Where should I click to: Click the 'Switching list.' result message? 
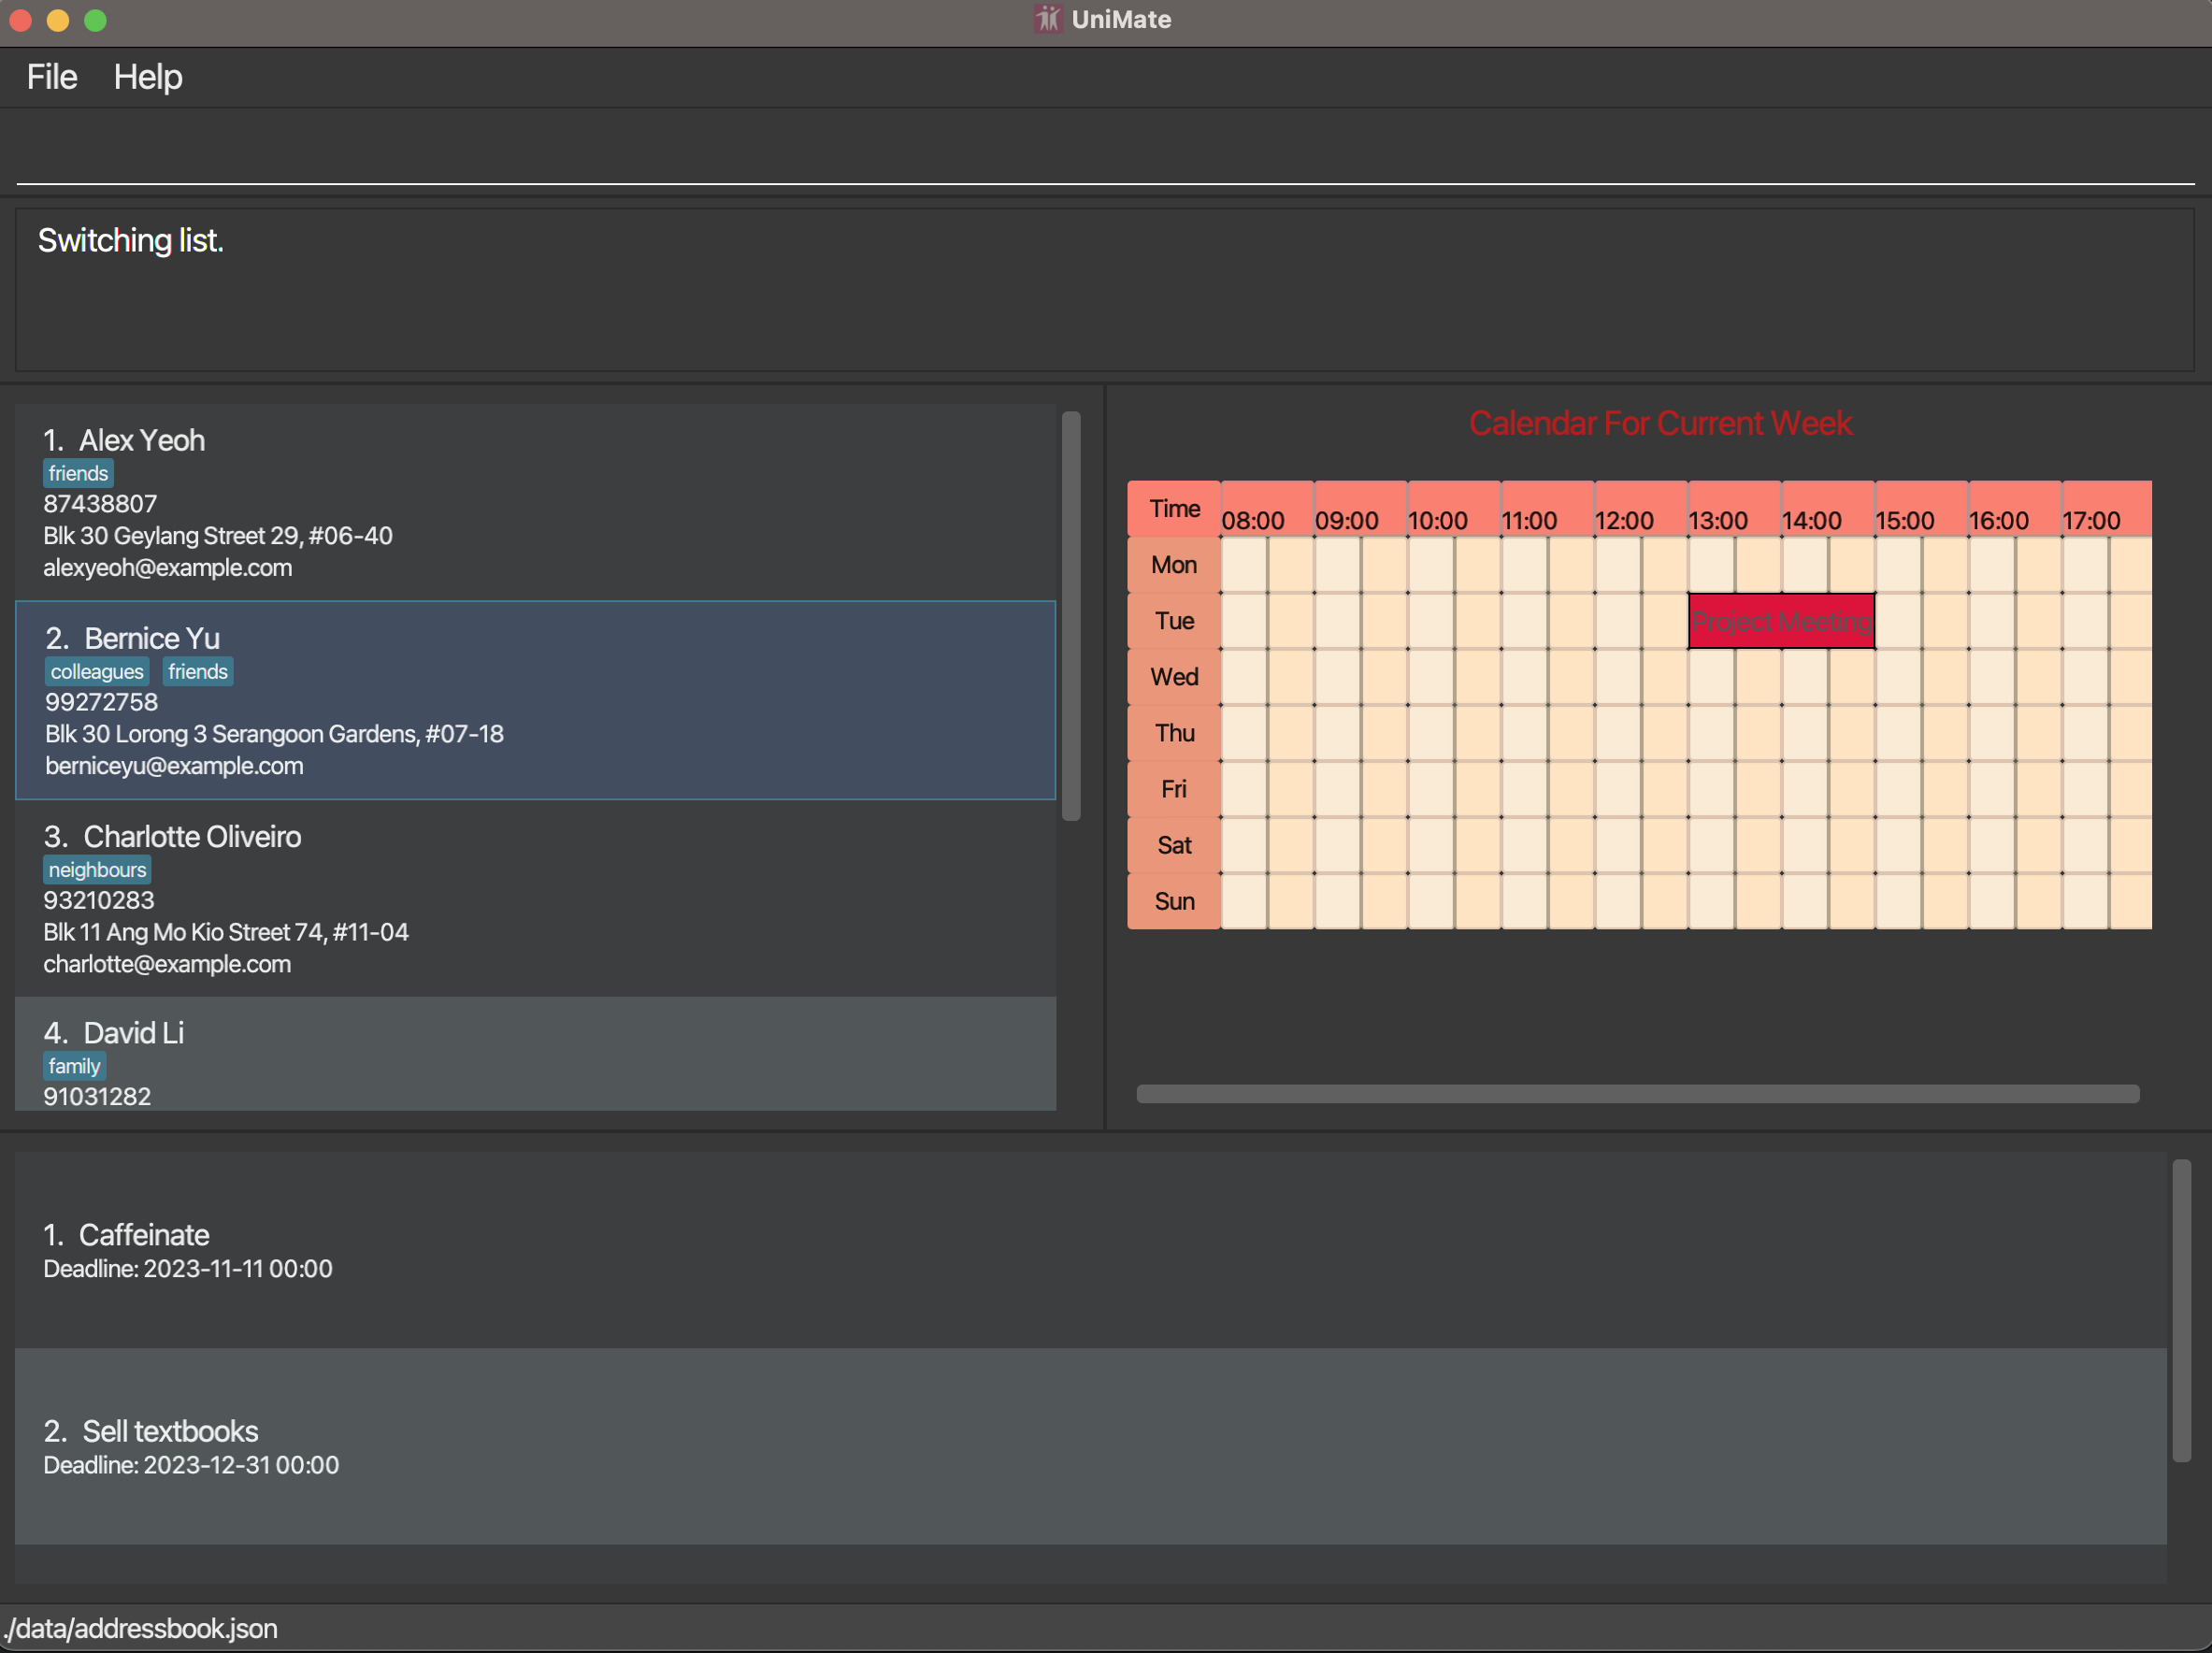pos(131,241)
